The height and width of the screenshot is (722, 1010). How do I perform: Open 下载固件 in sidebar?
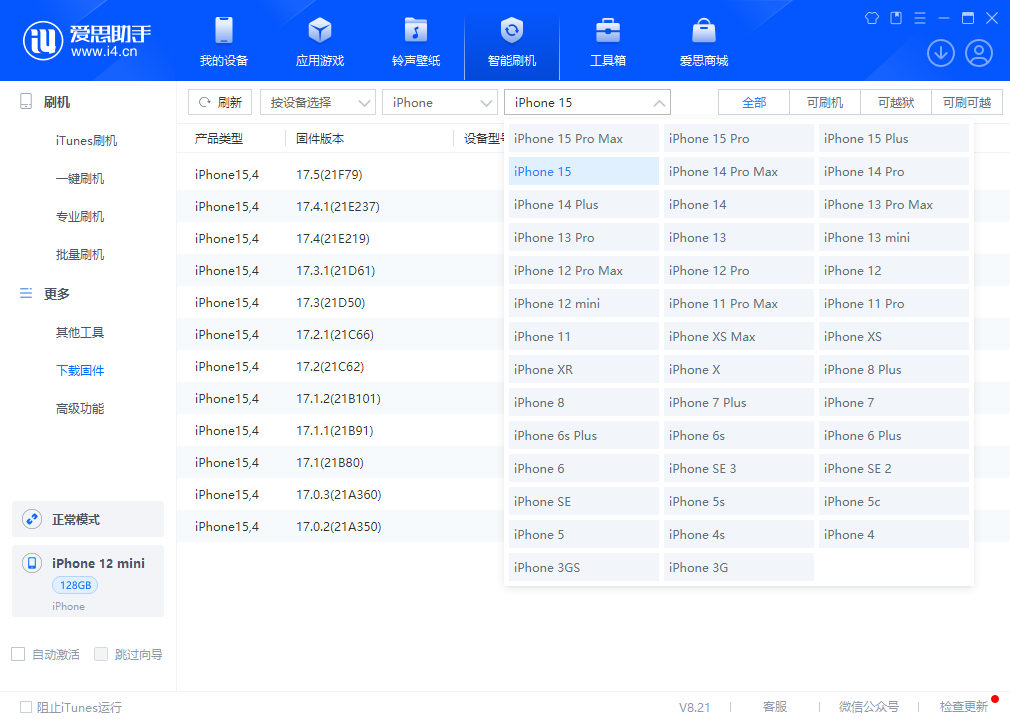pyautogui.click(x=80, y=370)
